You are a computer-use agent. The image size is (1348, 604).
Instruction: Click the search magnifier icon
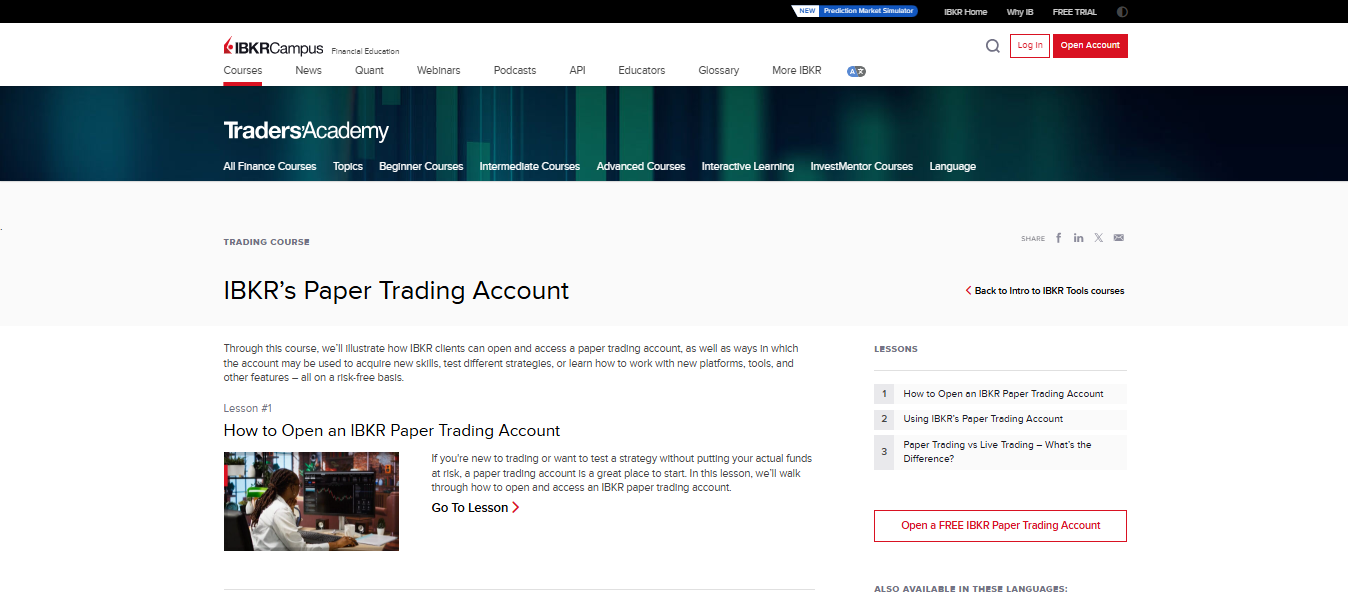click(x=992, y=46)
